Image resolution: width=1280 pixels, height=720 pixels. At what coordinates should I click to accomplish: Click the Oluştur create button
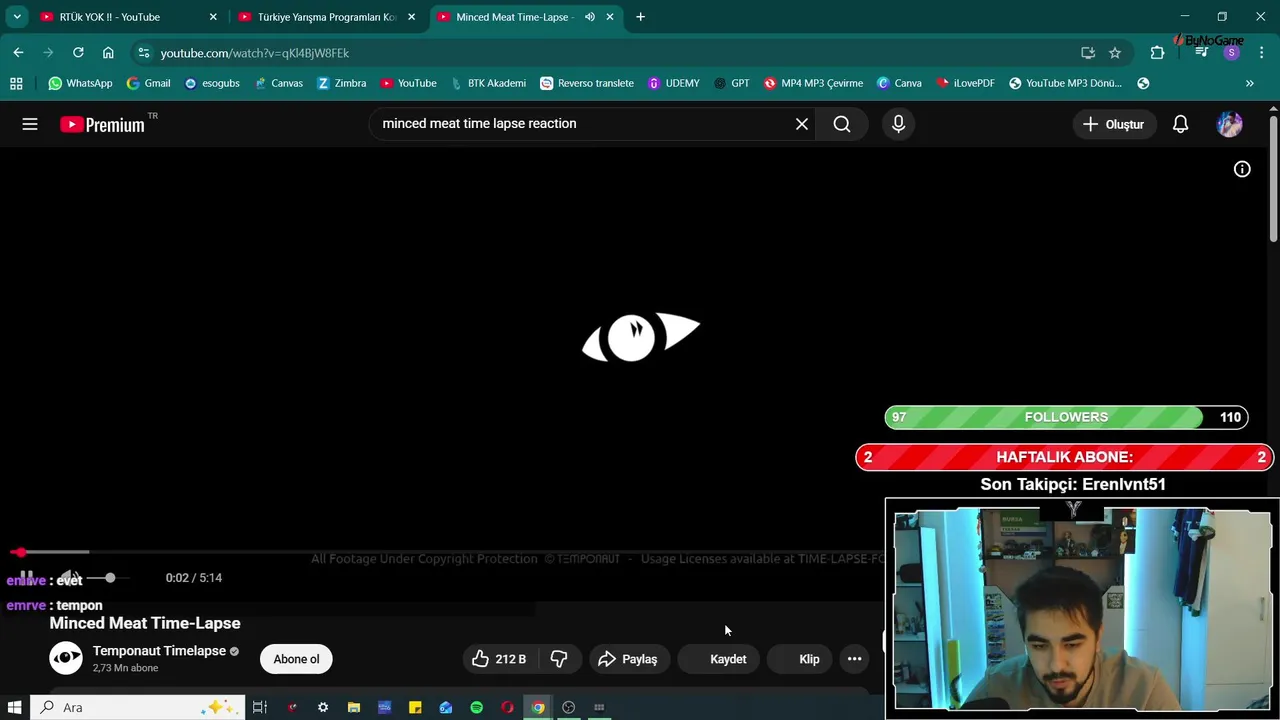tap(1113, 124)
